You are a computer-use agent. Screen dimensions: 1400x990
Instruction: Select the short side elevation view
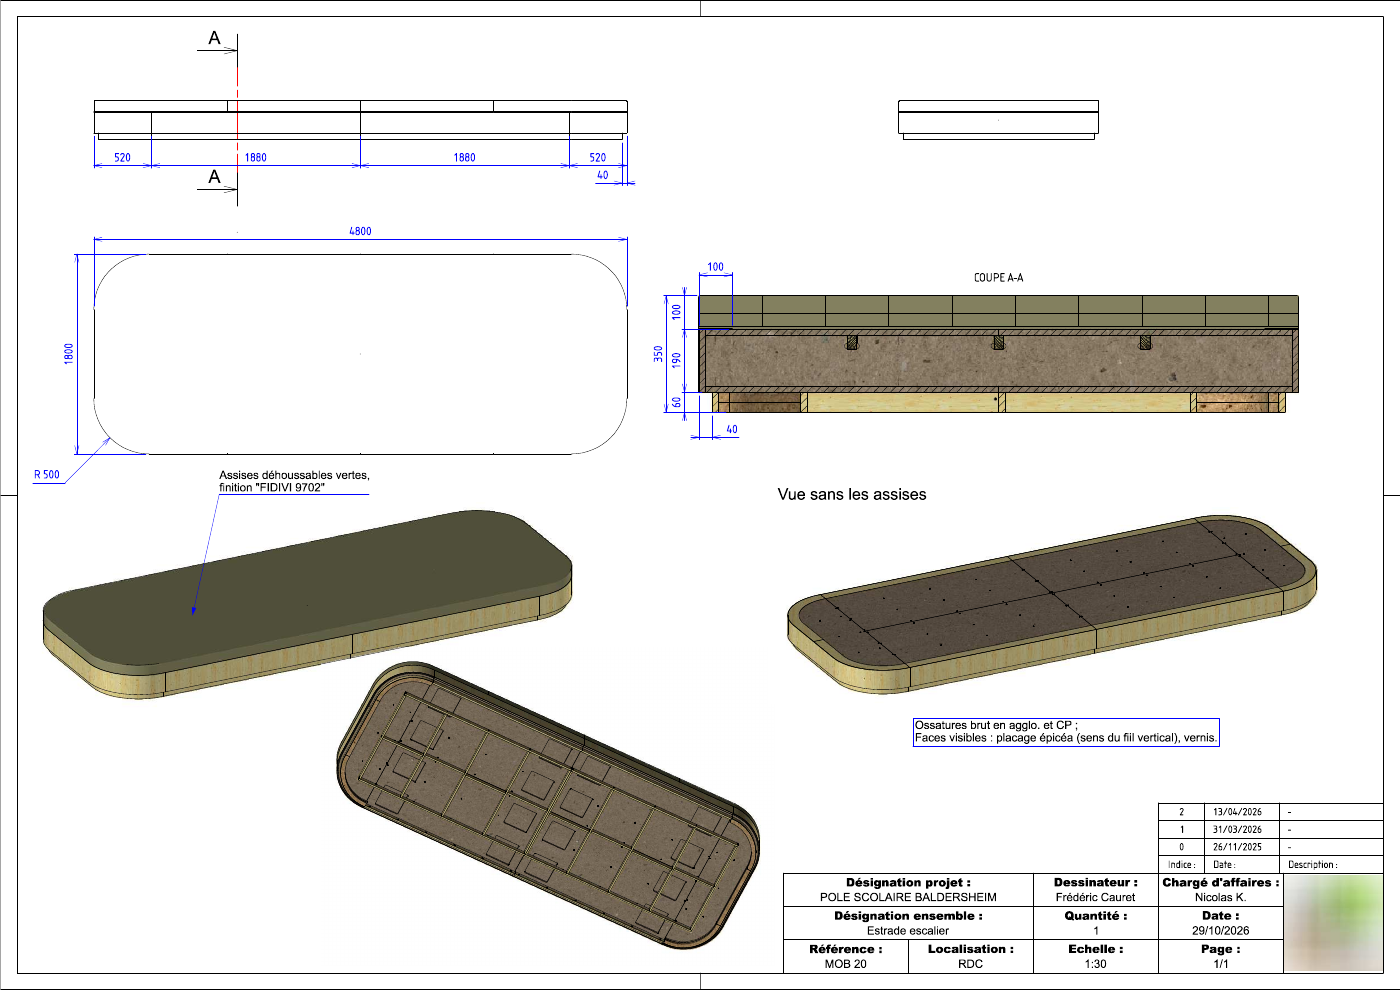(998, 120)
